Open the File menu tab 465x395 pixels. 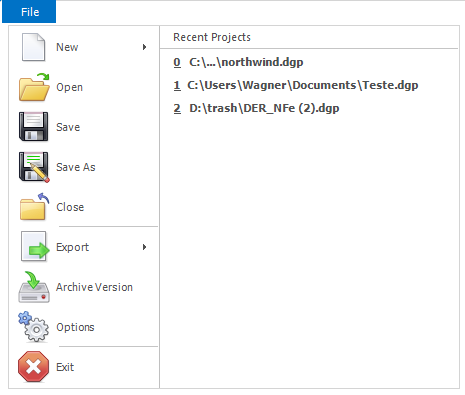coord(29,12)
